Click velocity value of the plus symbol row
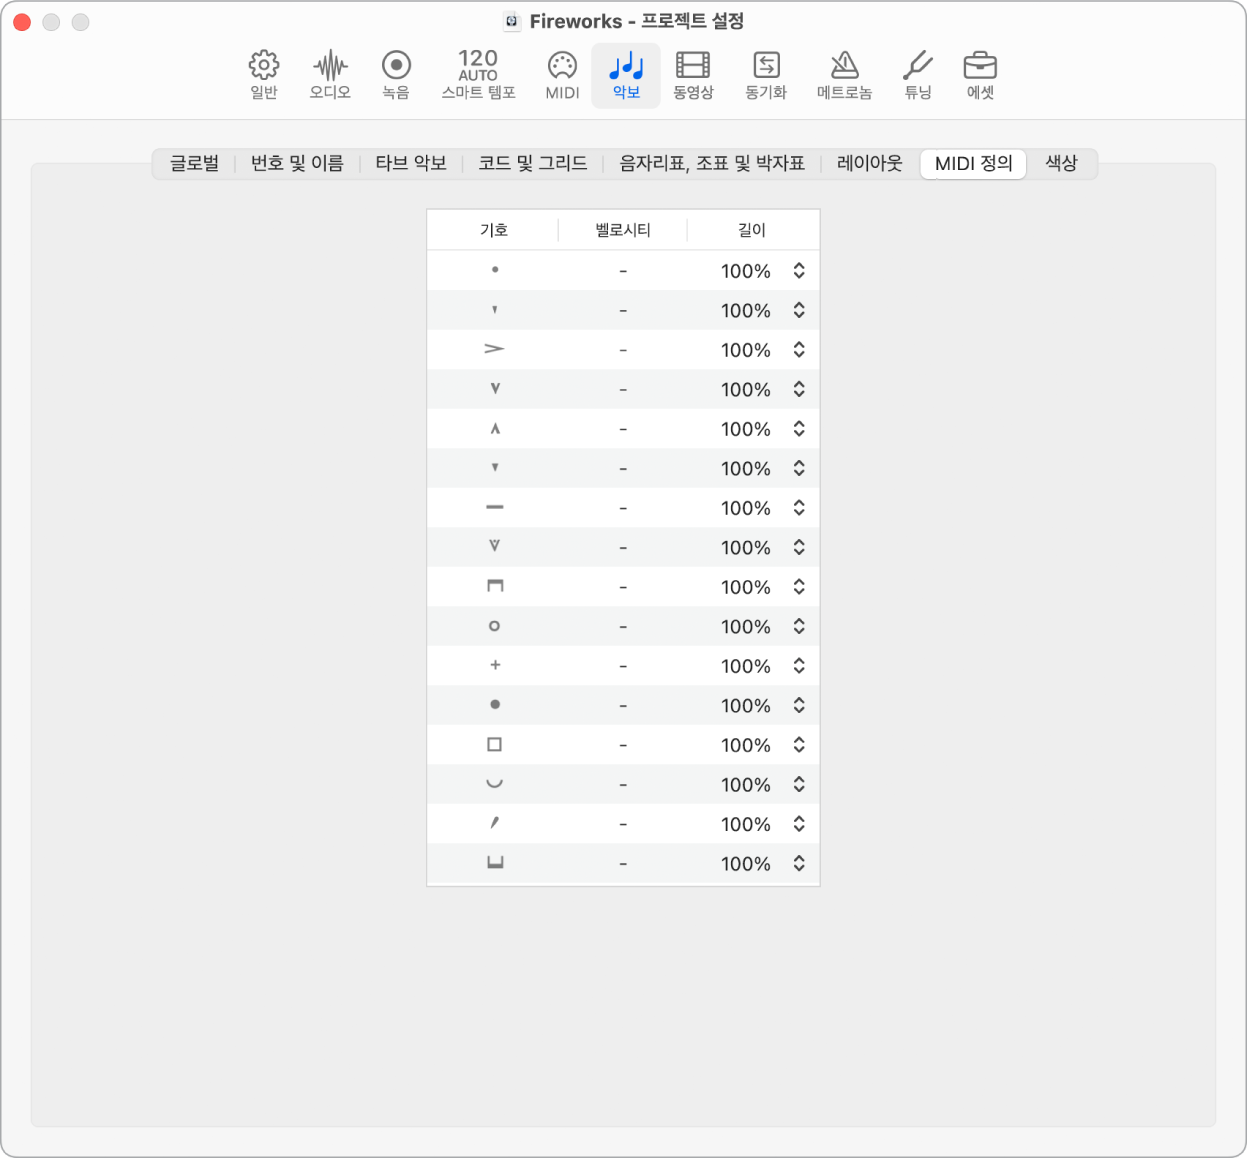Viewport: 1248px width, 1160px height. tap(623, 666)
